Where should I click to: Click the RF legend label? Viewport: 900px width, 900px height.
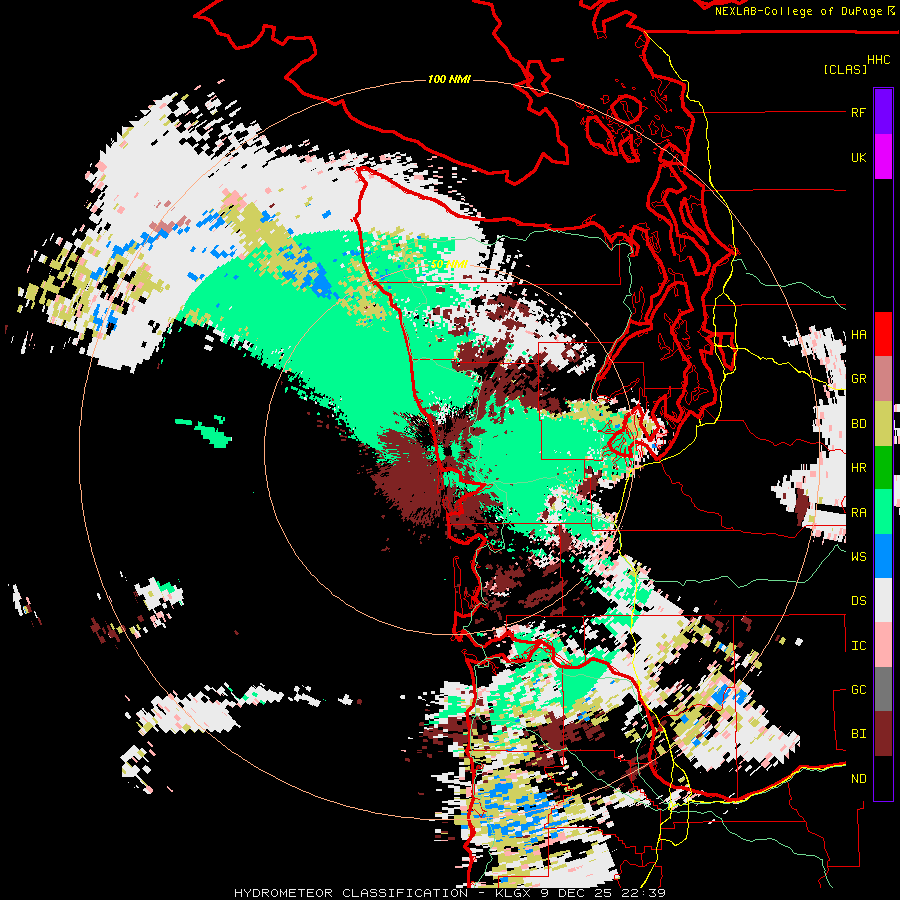pyautogui.click(x=858, y=112)
